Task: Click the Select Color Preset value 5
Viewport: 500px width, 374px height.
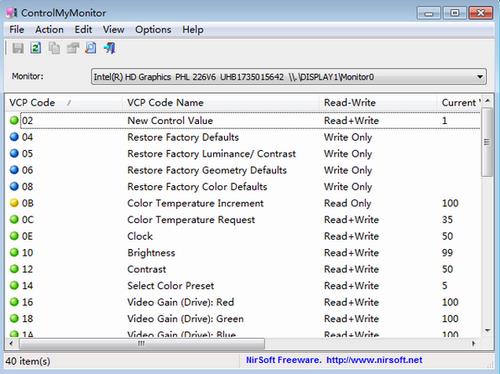Action: (445, 286)
